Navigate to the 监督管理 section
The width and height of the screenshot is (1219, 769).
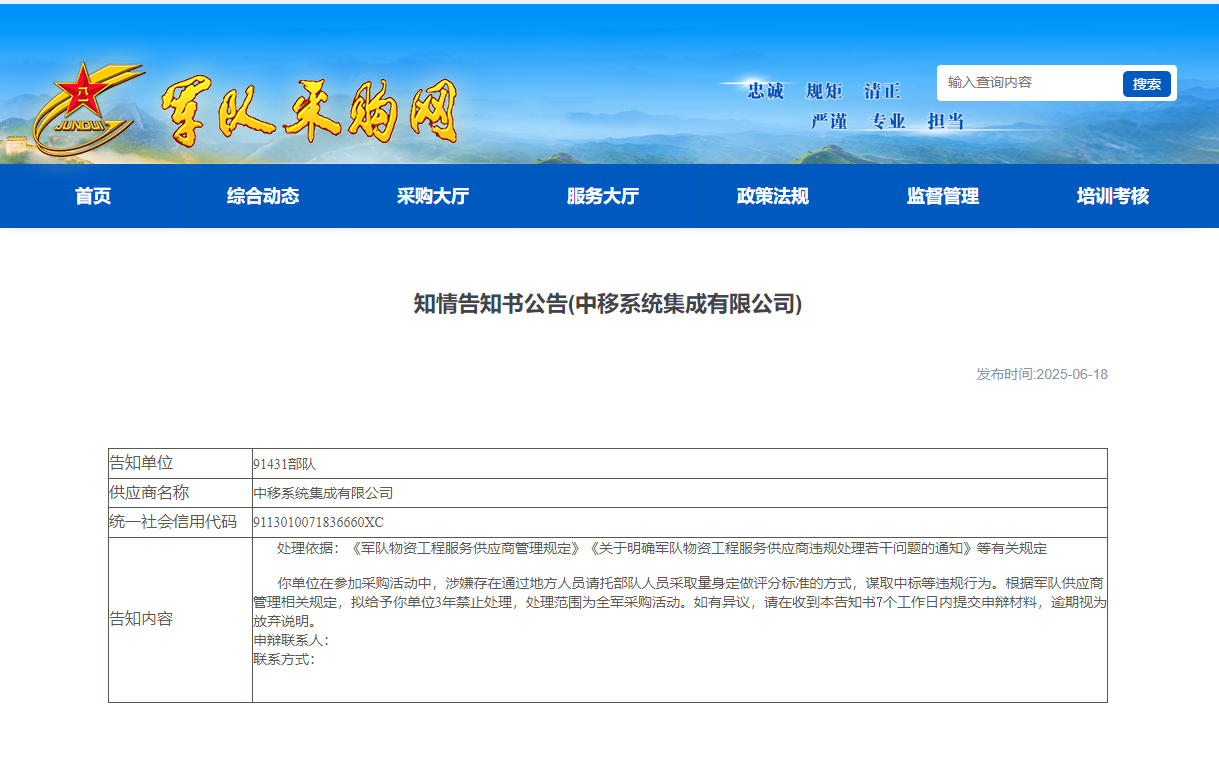(943, 196)
